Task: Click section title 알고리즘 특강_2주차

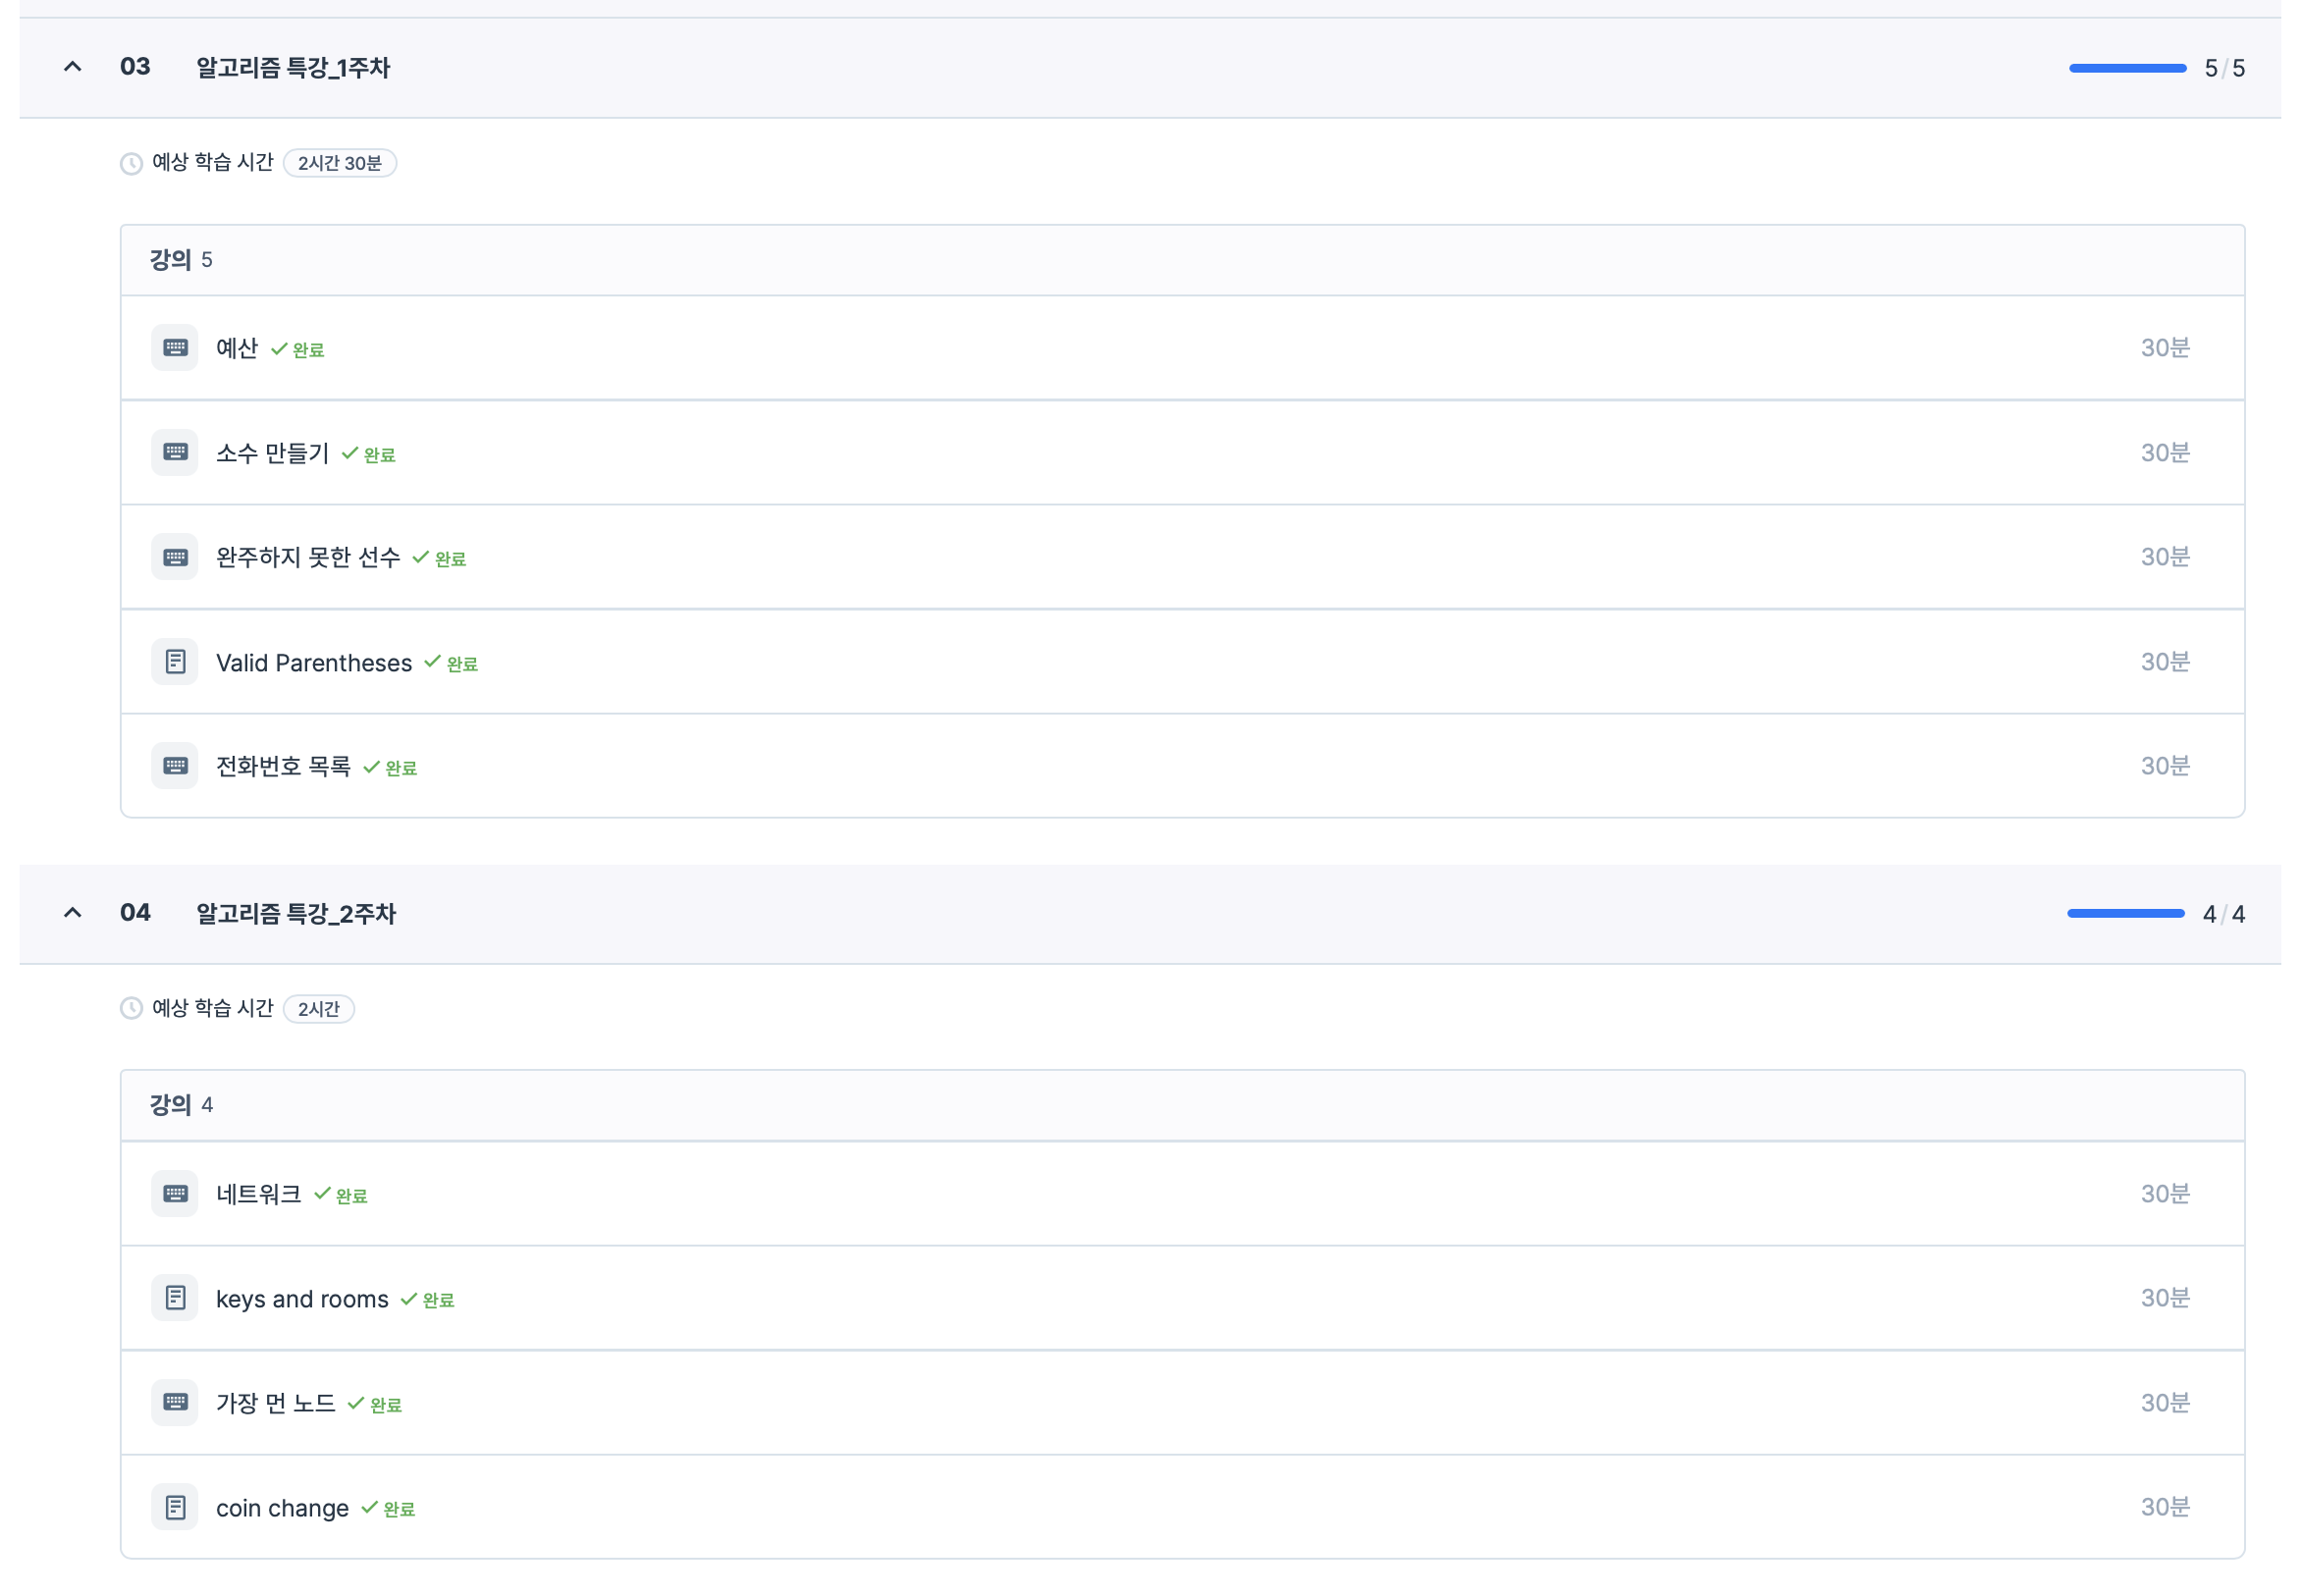Action: click(296, 914)
